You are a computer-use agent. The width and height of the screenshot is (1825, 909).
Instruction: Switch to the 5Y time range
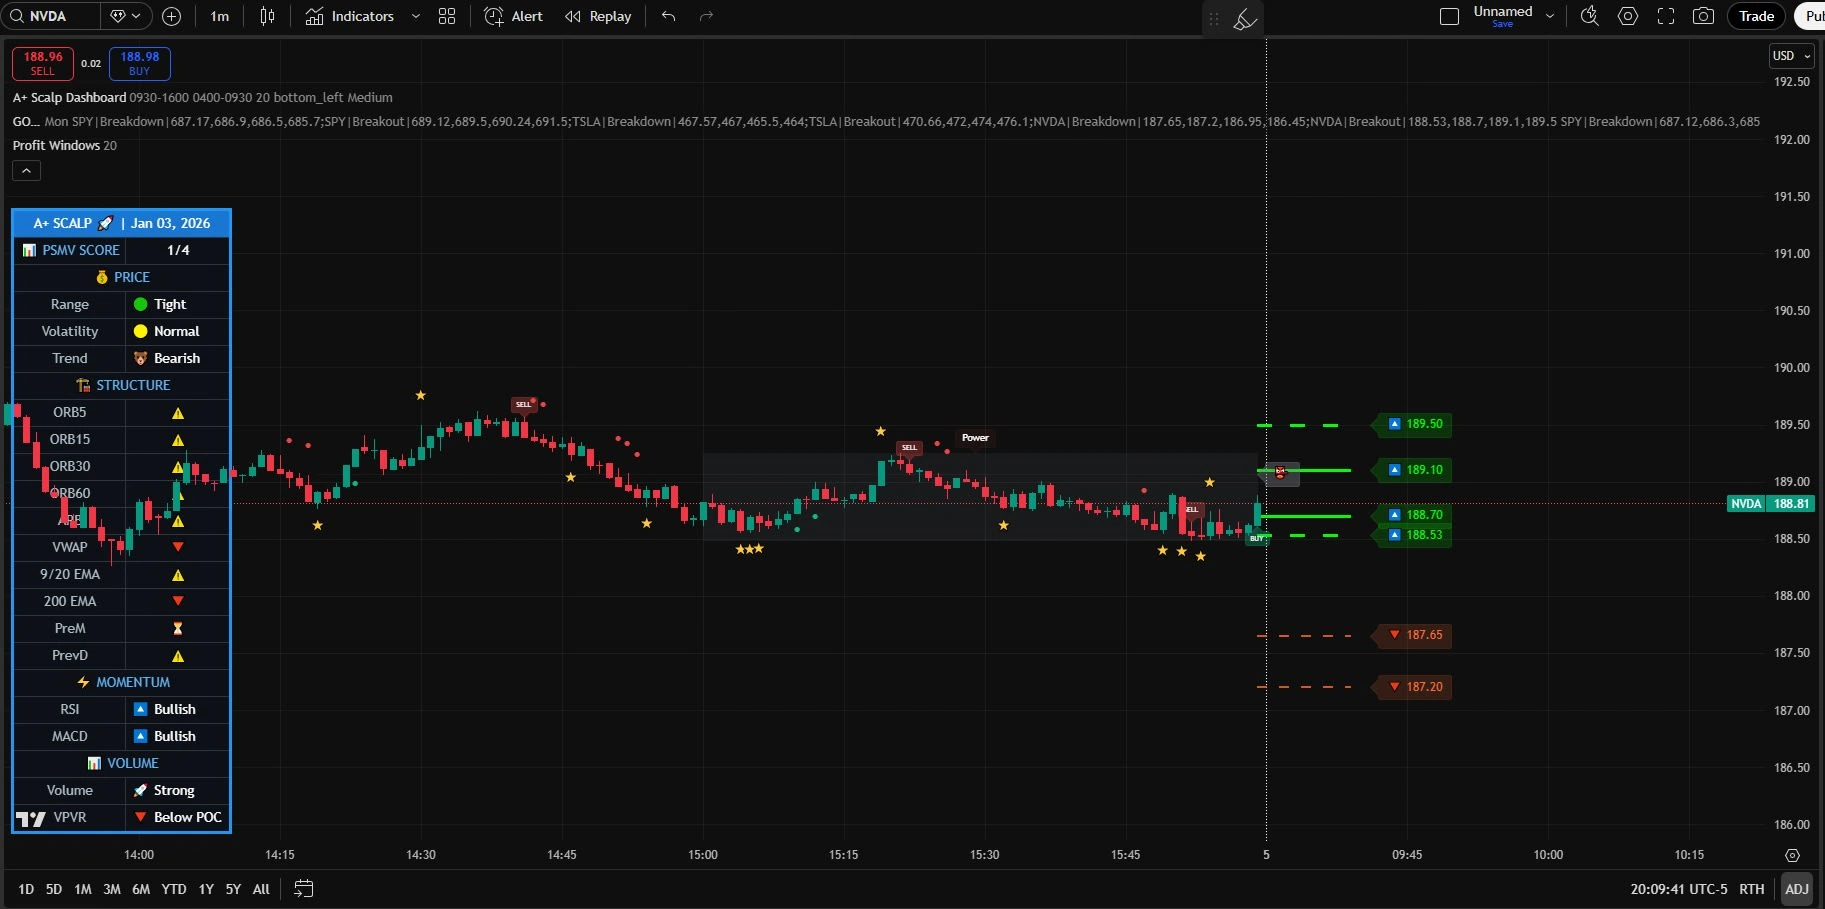[233, 889]
